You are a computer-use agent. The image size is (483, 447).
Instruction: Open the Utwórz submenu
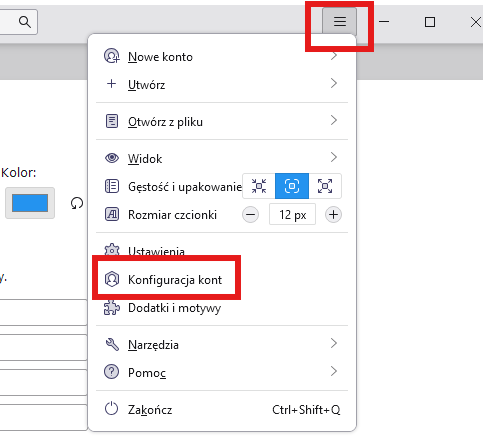[222, 84]
